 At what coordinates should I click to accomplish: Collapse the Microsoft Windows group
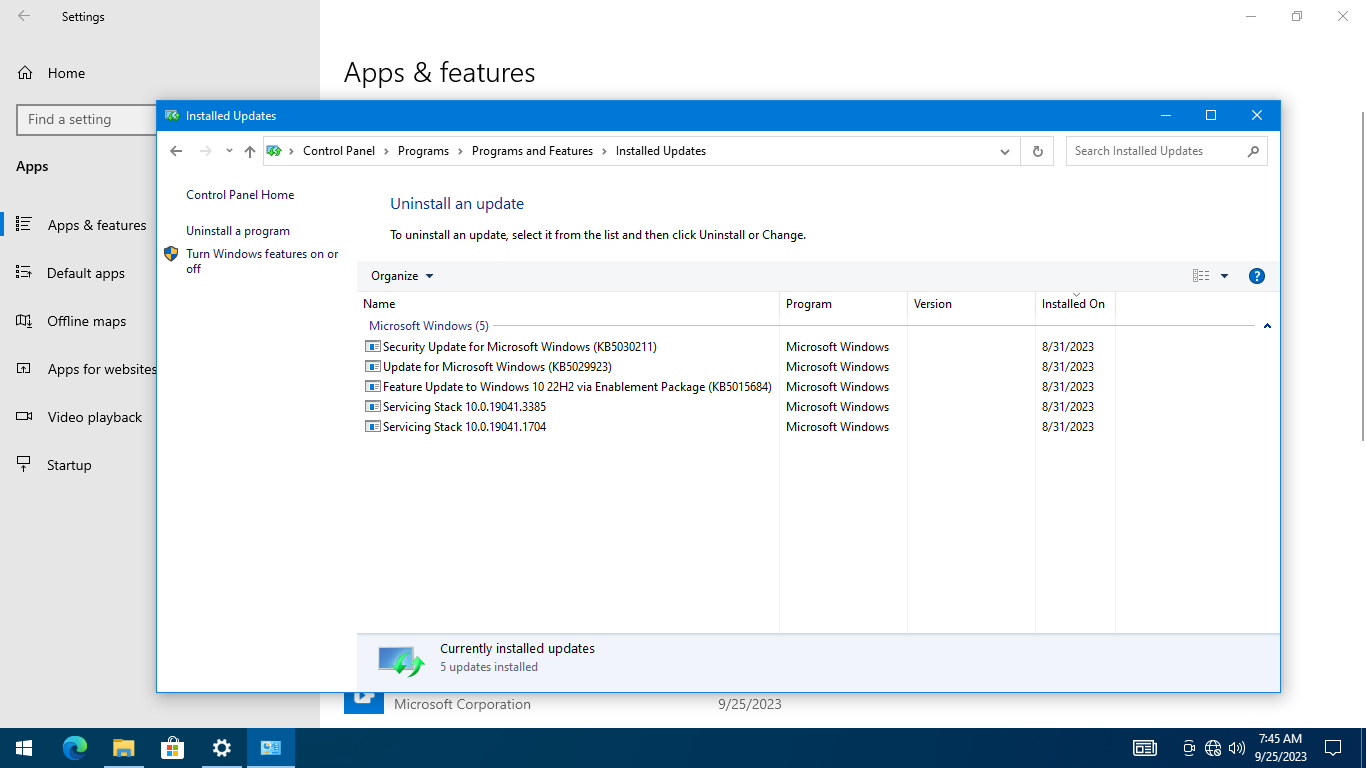[1267, 326]
